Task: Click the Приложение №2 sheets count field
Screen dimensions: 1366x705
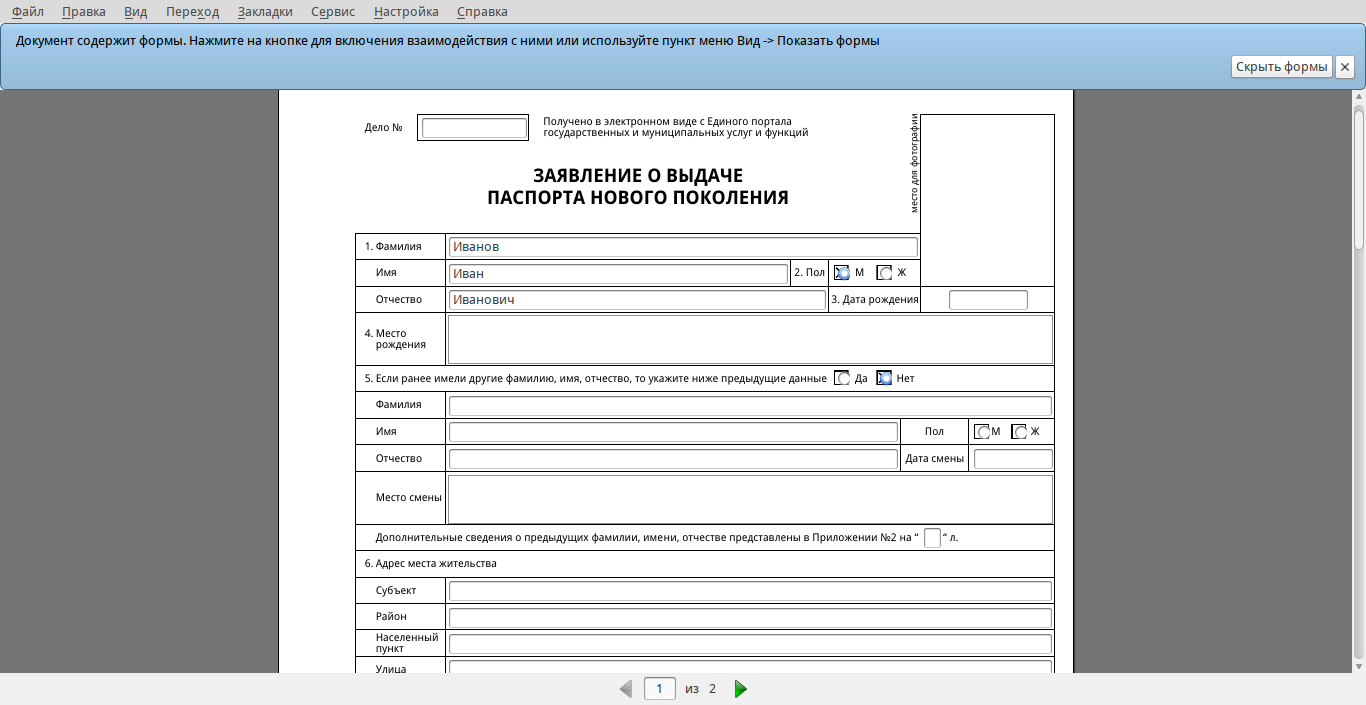Action: [x=933, y=538]
